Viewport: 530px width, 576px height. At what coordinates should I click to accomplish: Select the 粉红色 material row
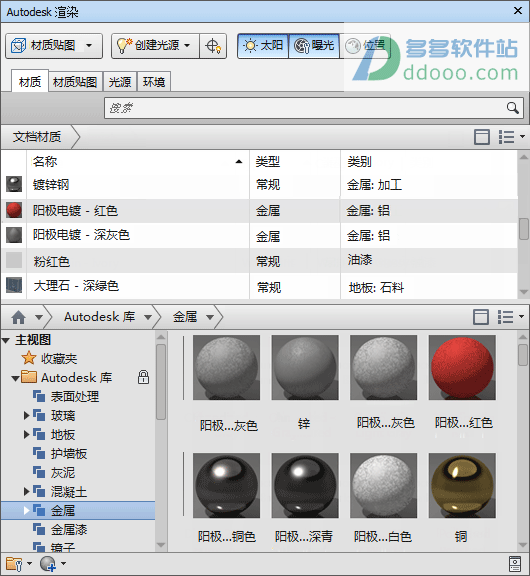click(x=259, y=260)
